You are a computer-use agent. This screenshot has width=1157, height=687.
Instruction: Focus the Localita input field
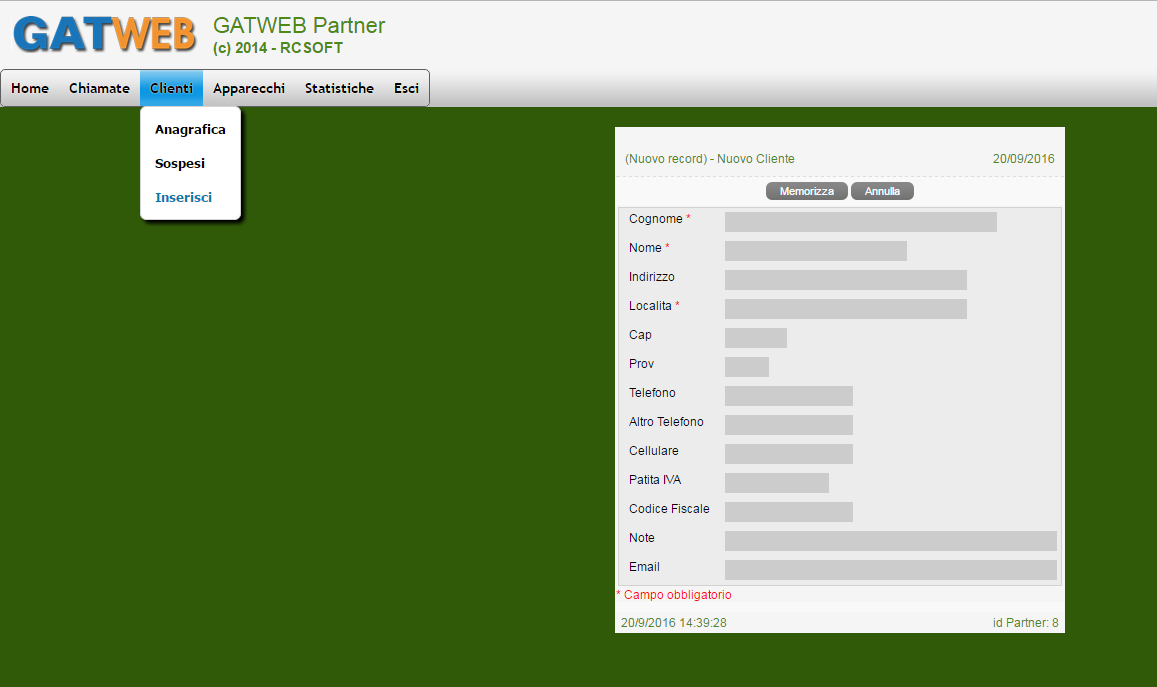pos(846,308)
